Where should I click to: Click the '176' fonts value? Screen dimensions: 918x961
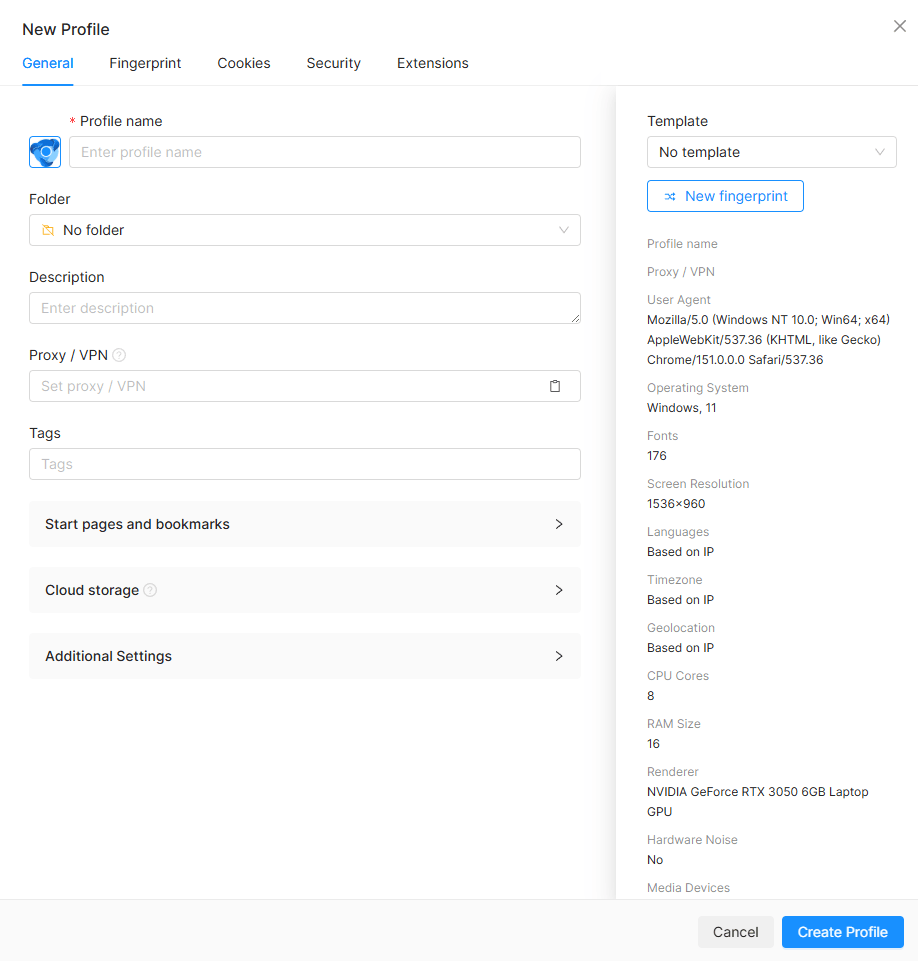[x=656, y=455]
